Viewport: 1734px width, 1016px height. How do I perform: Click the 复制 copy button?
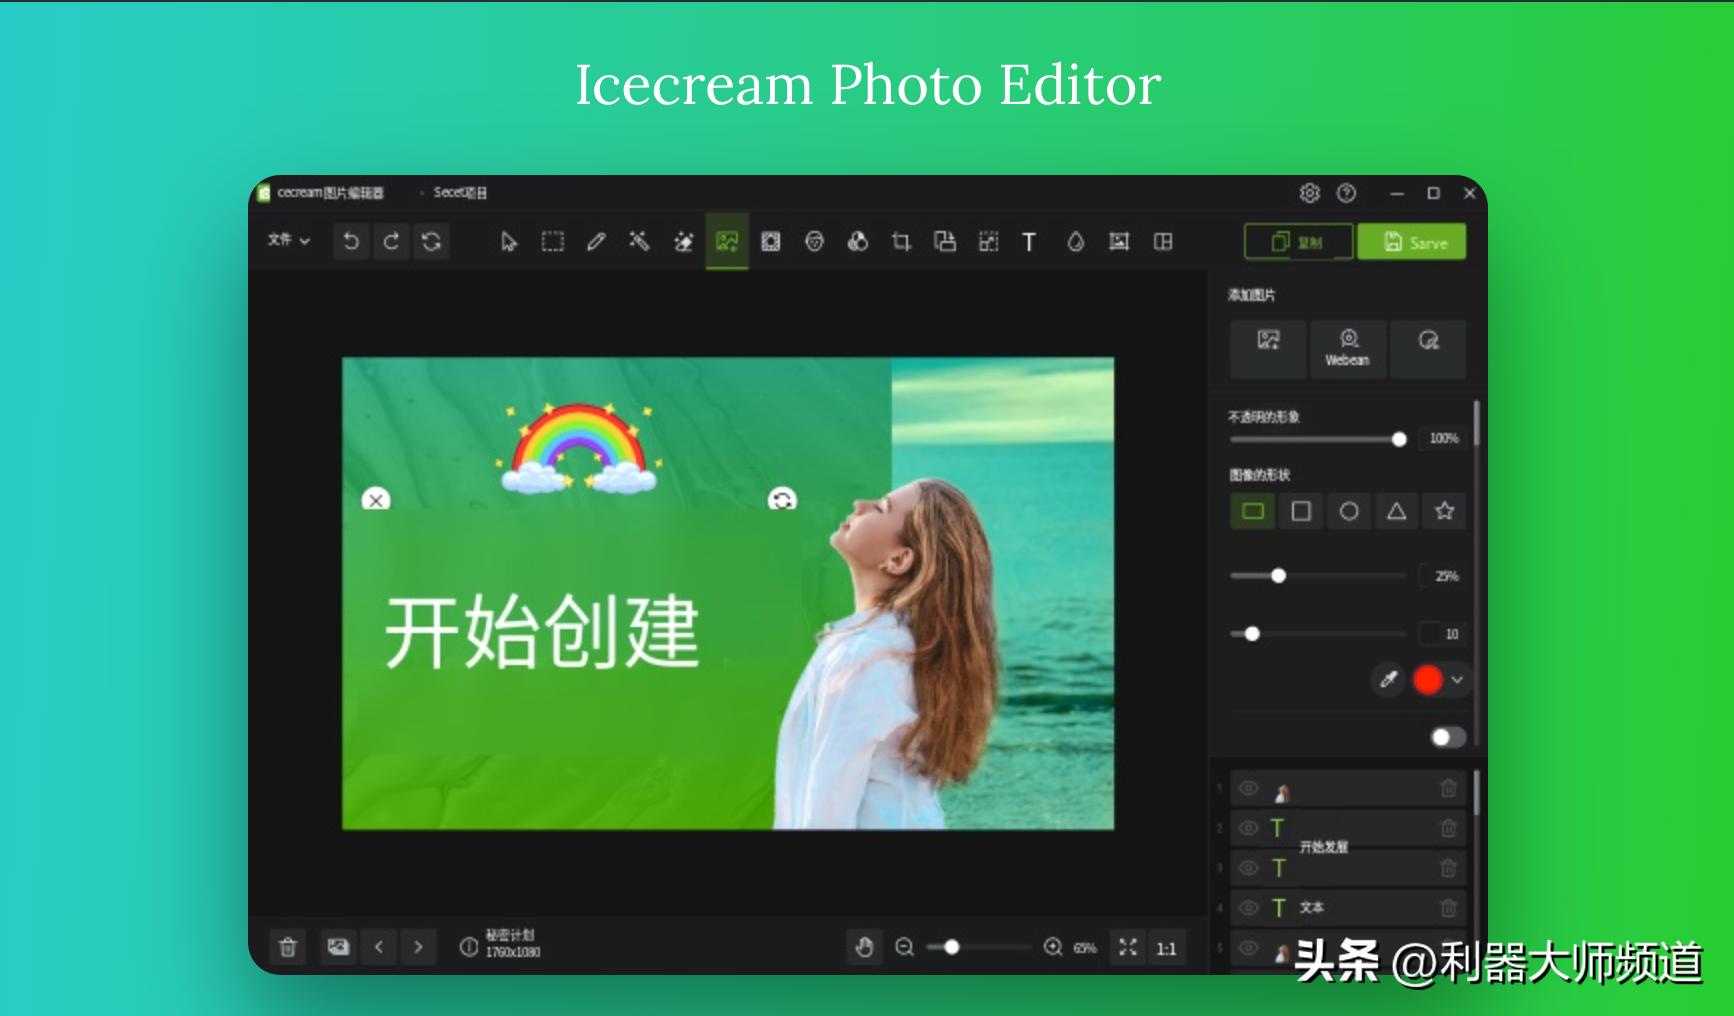(1297, 242)
